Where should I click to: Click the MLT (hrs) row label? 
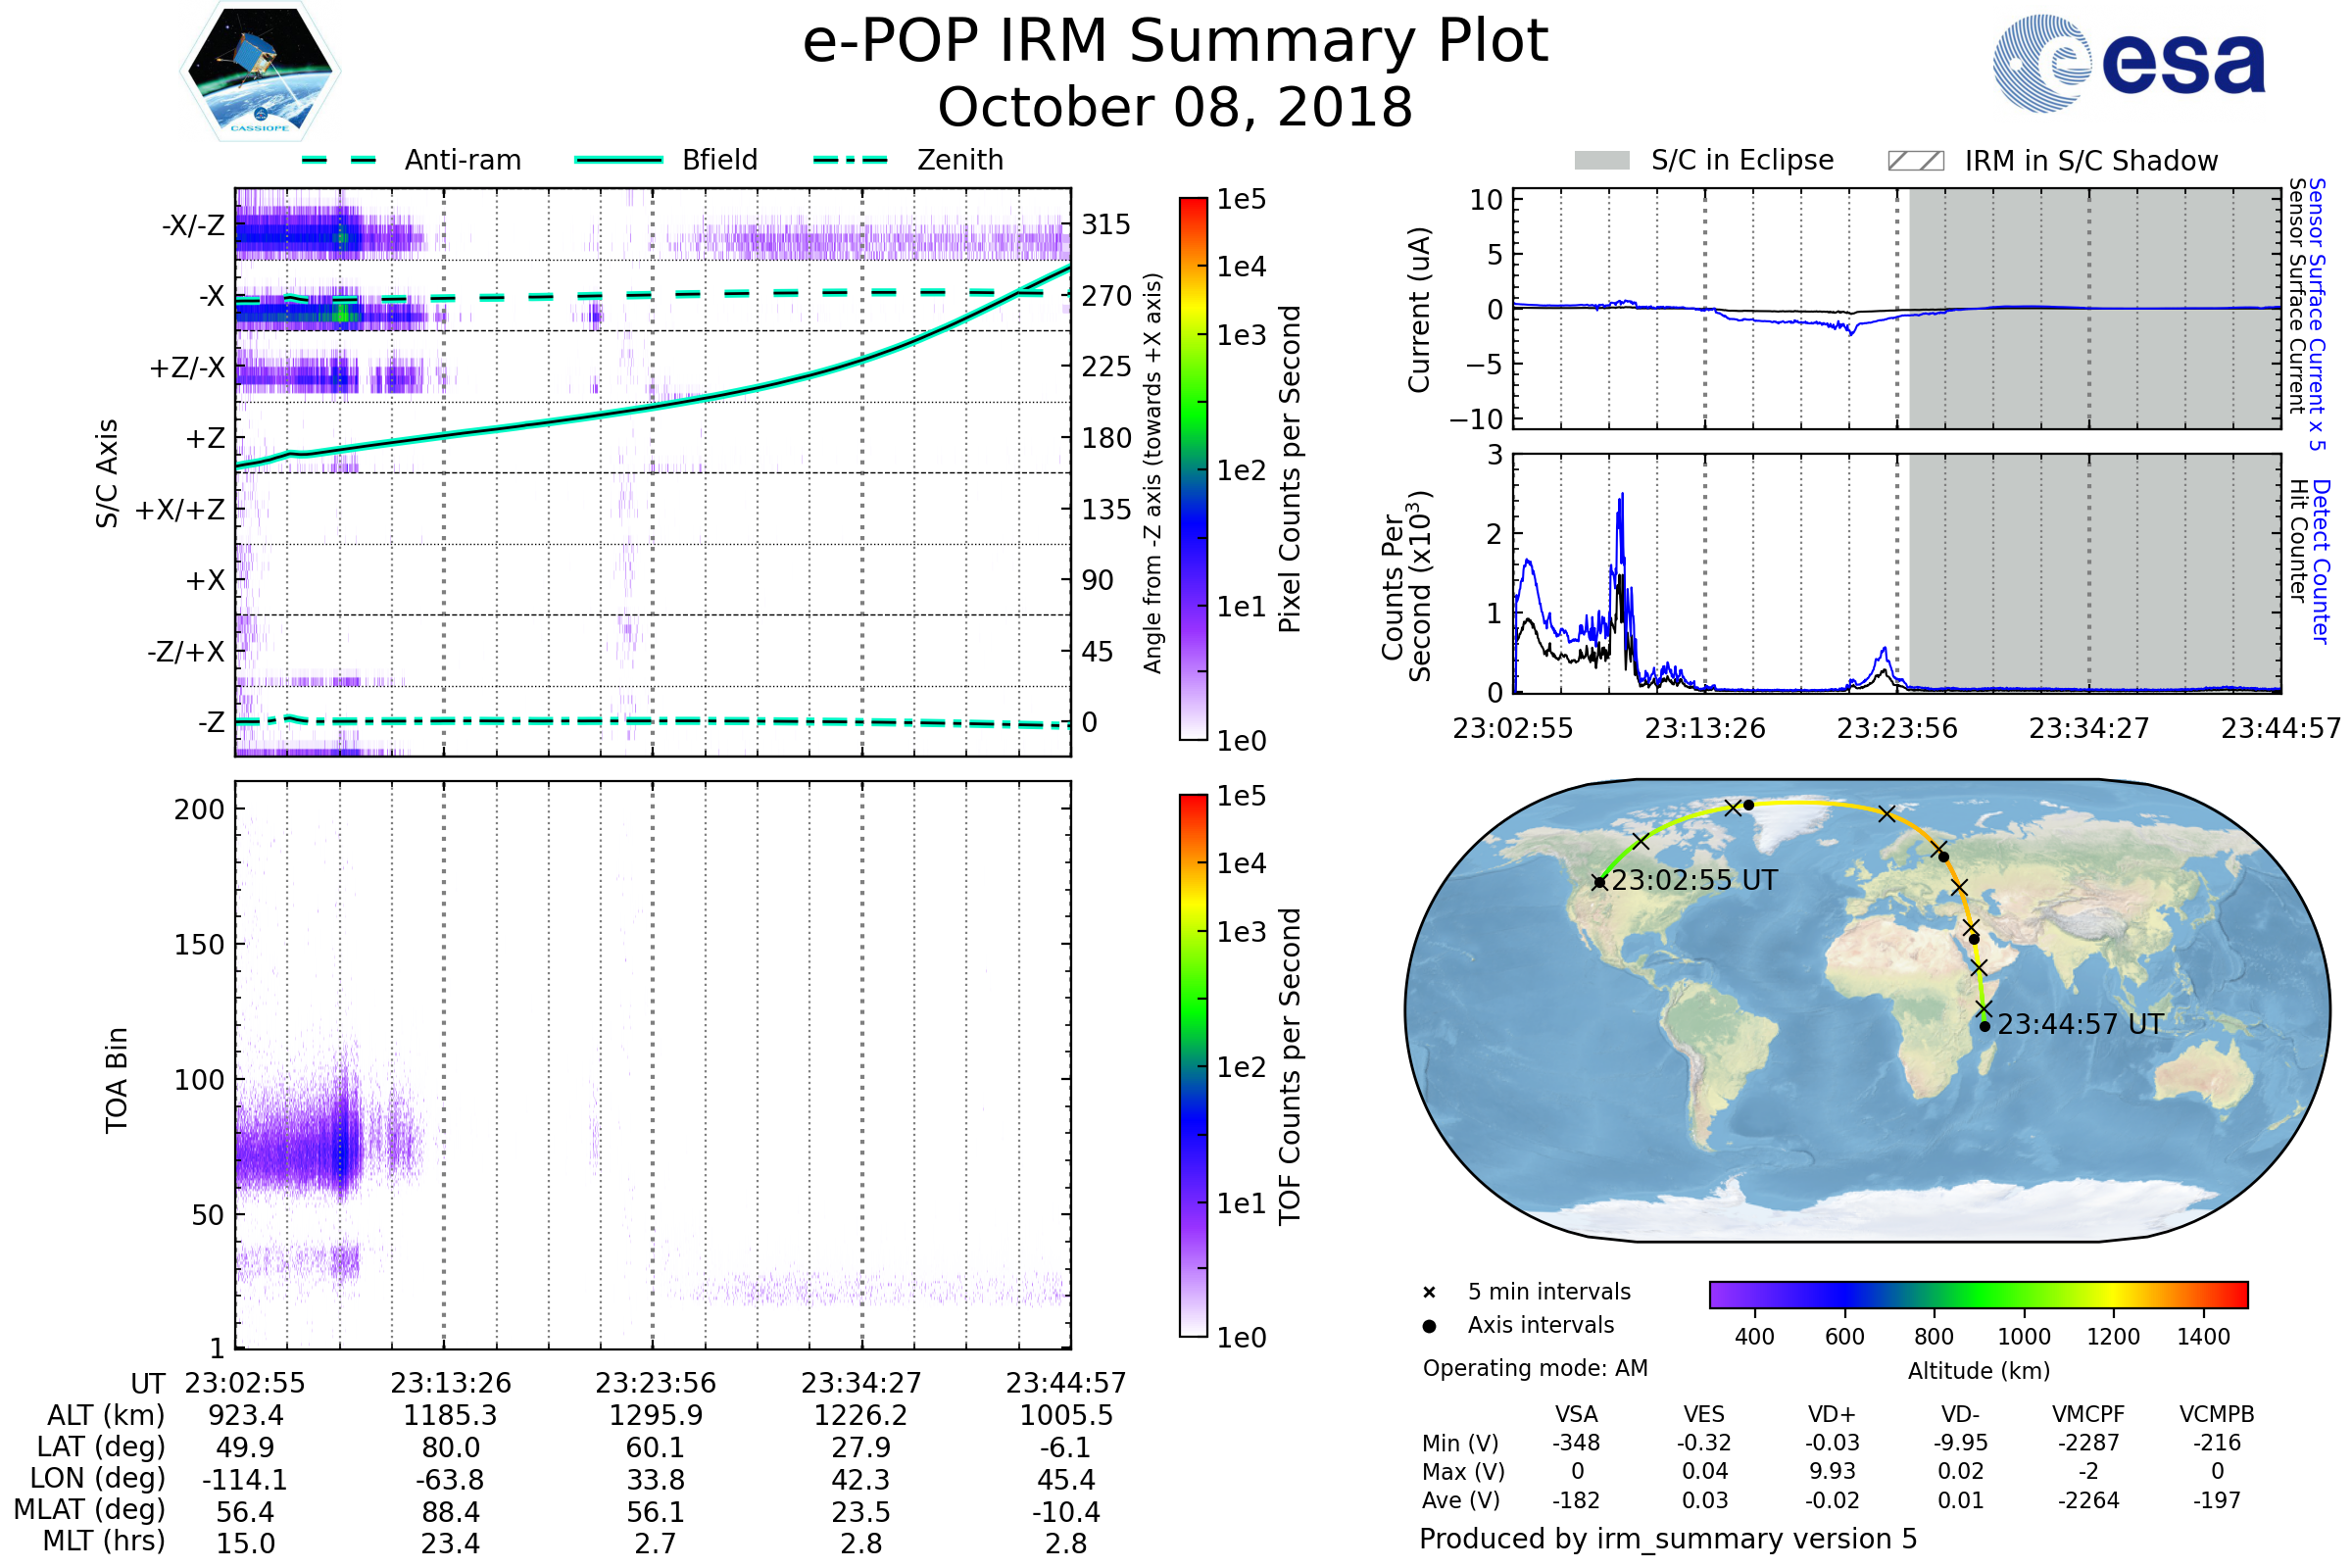click(x=103, y=1541)
